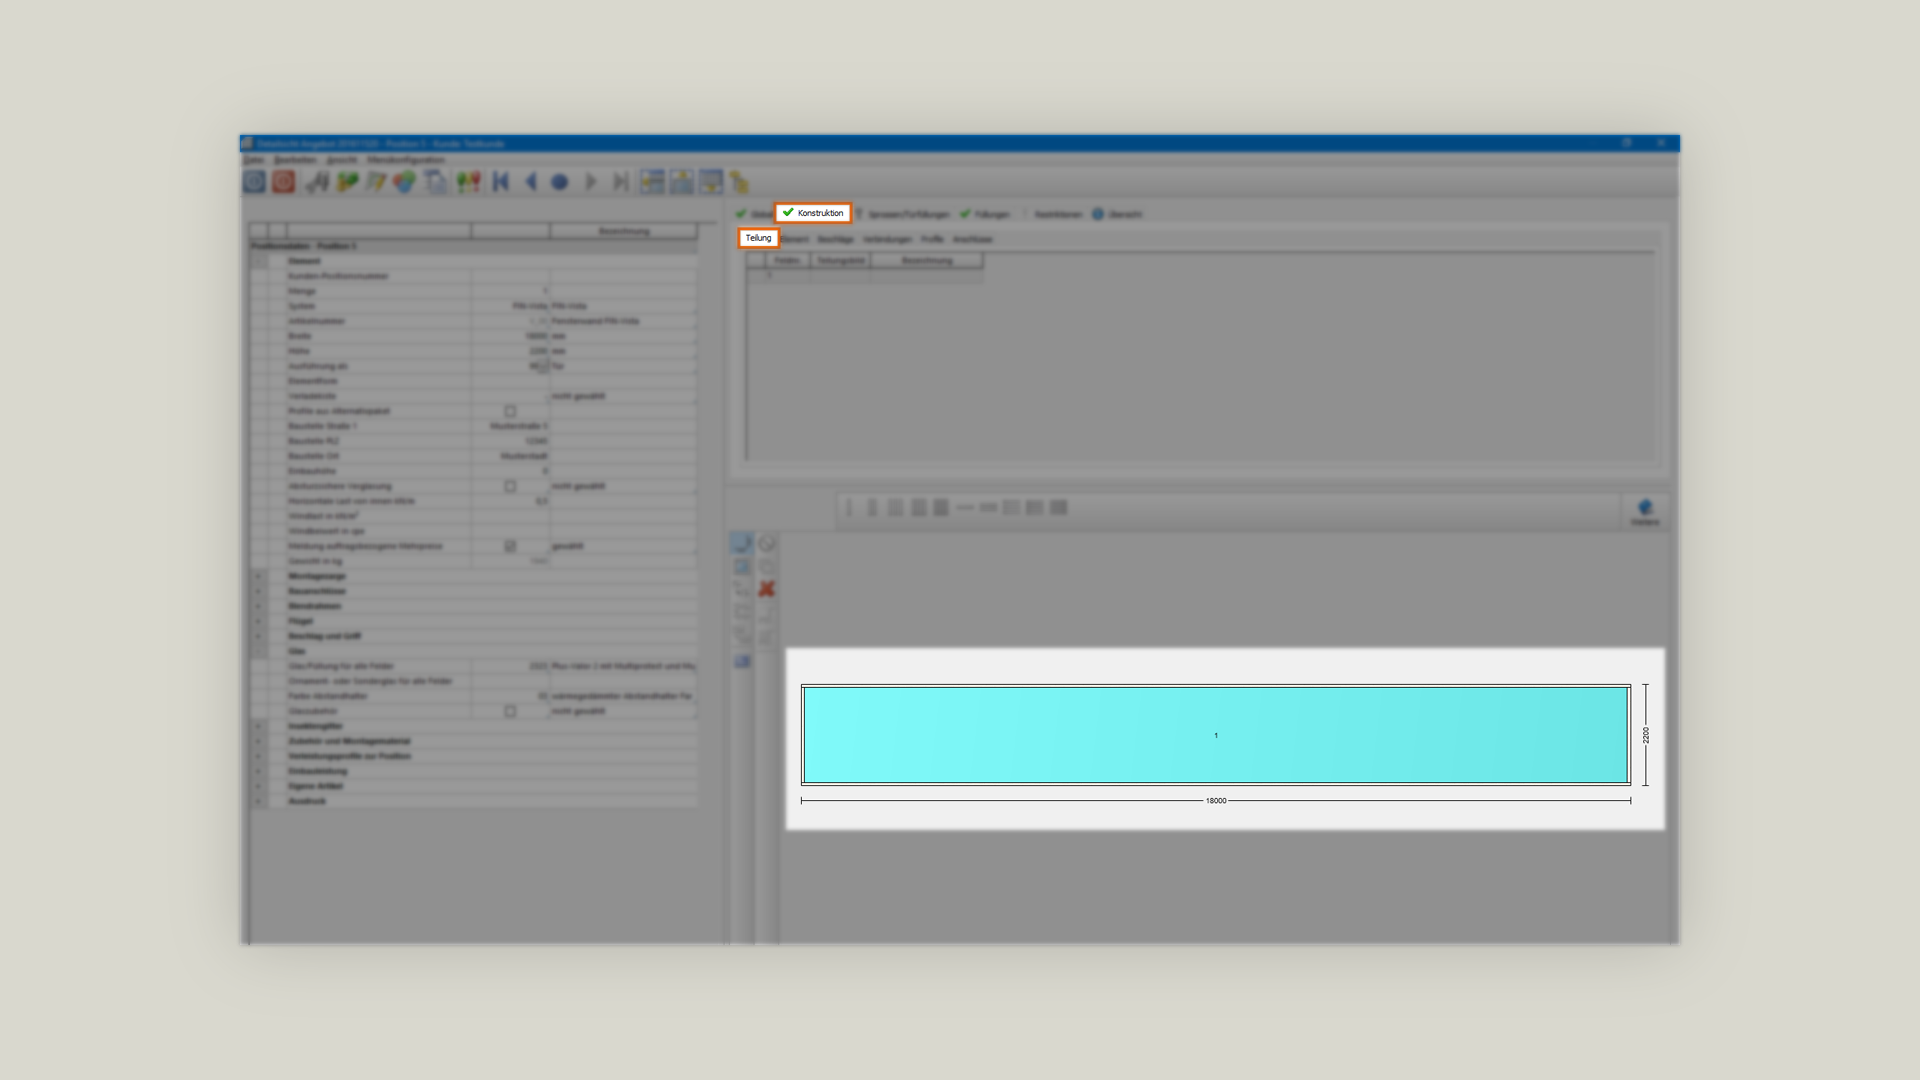Click the blue power toolbar icon
The height and width of the screenshot is (1080, 1920).
click(254, 182)
